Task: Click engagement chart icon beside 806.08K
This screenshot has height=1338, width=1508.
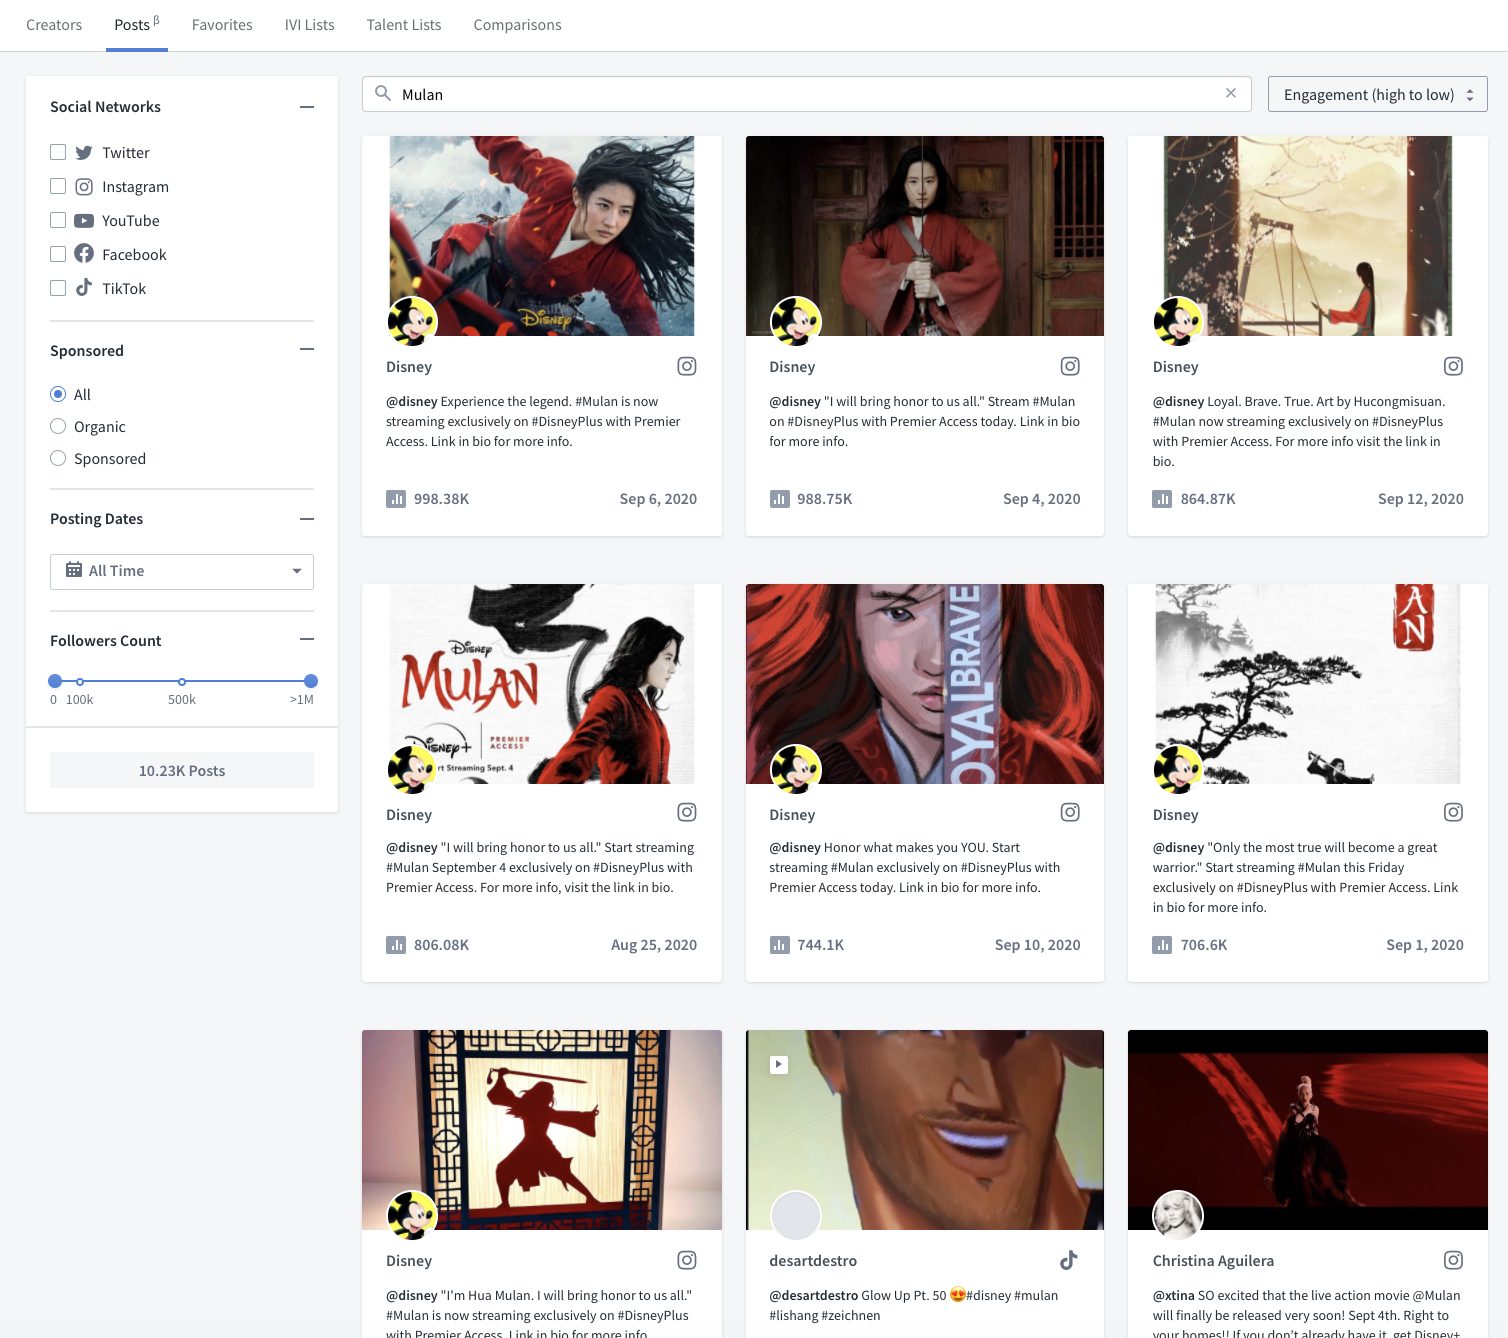Action: [396, 945]
